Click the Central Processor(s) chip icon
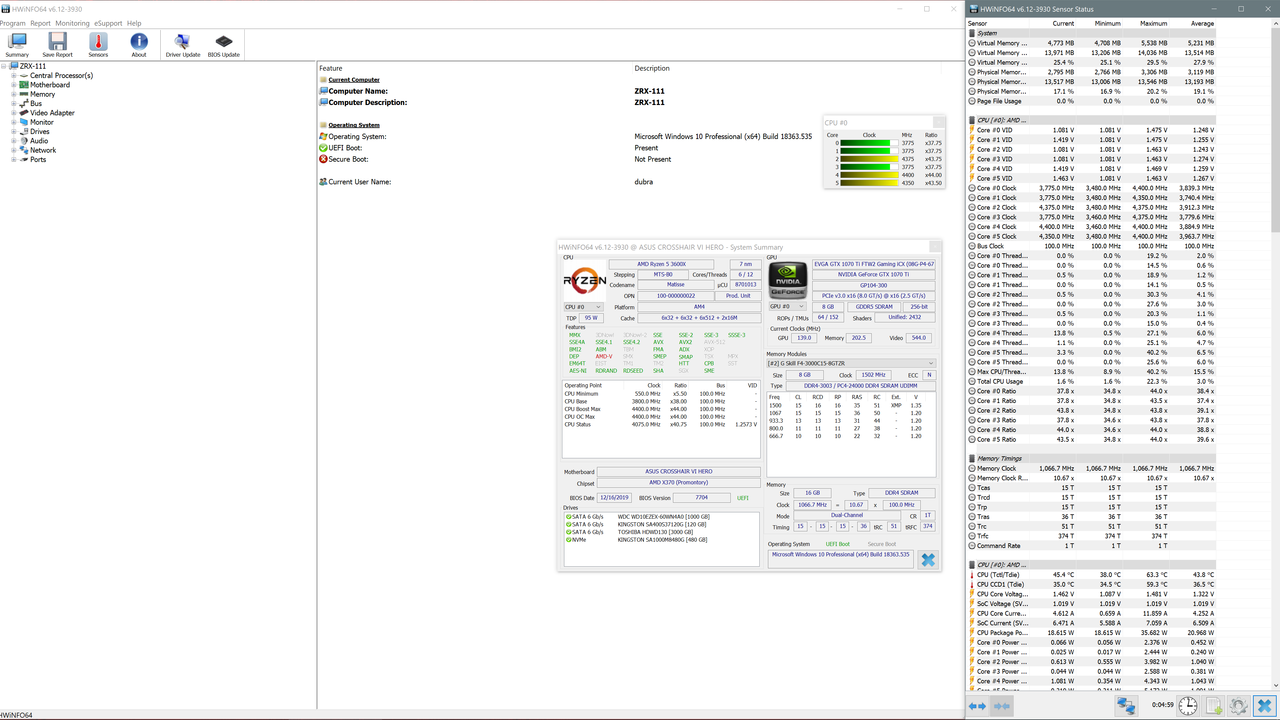Viewport: 1280px width, 720px height. point(24,75)
